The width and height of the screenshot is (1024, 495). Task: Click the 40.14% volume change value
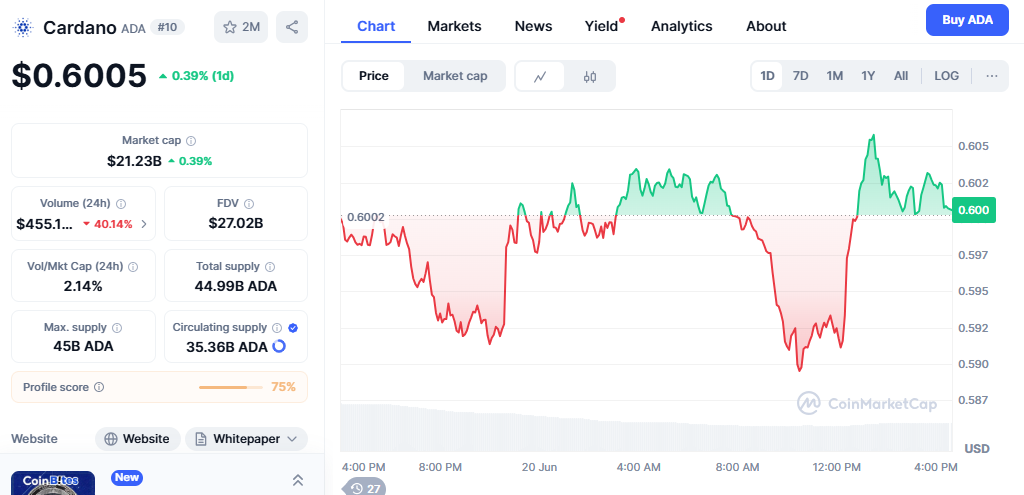click(107, 224)
